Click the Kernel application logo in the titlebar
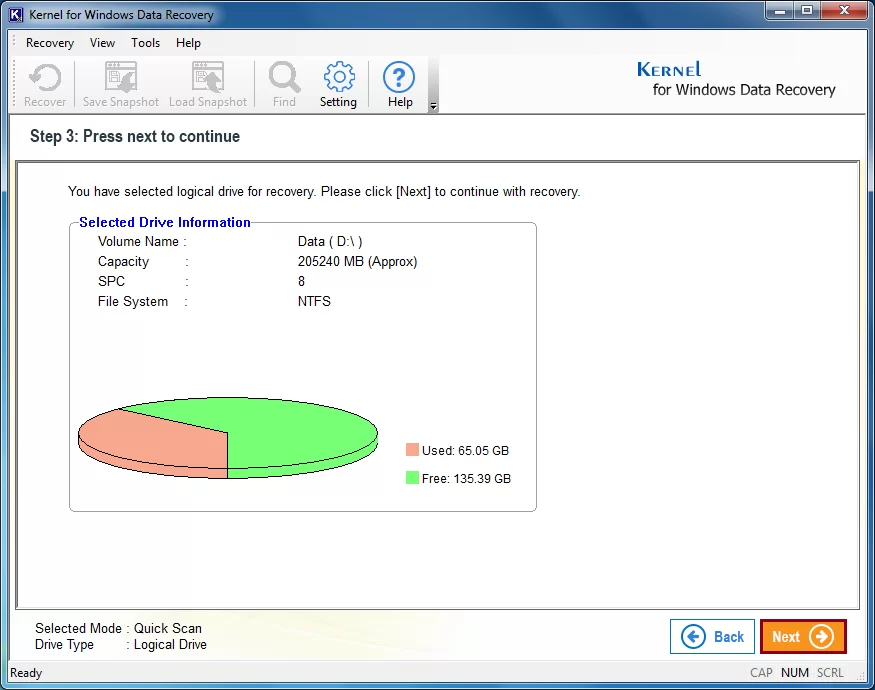This screenshot has height=690, width=875. (14, 14)
